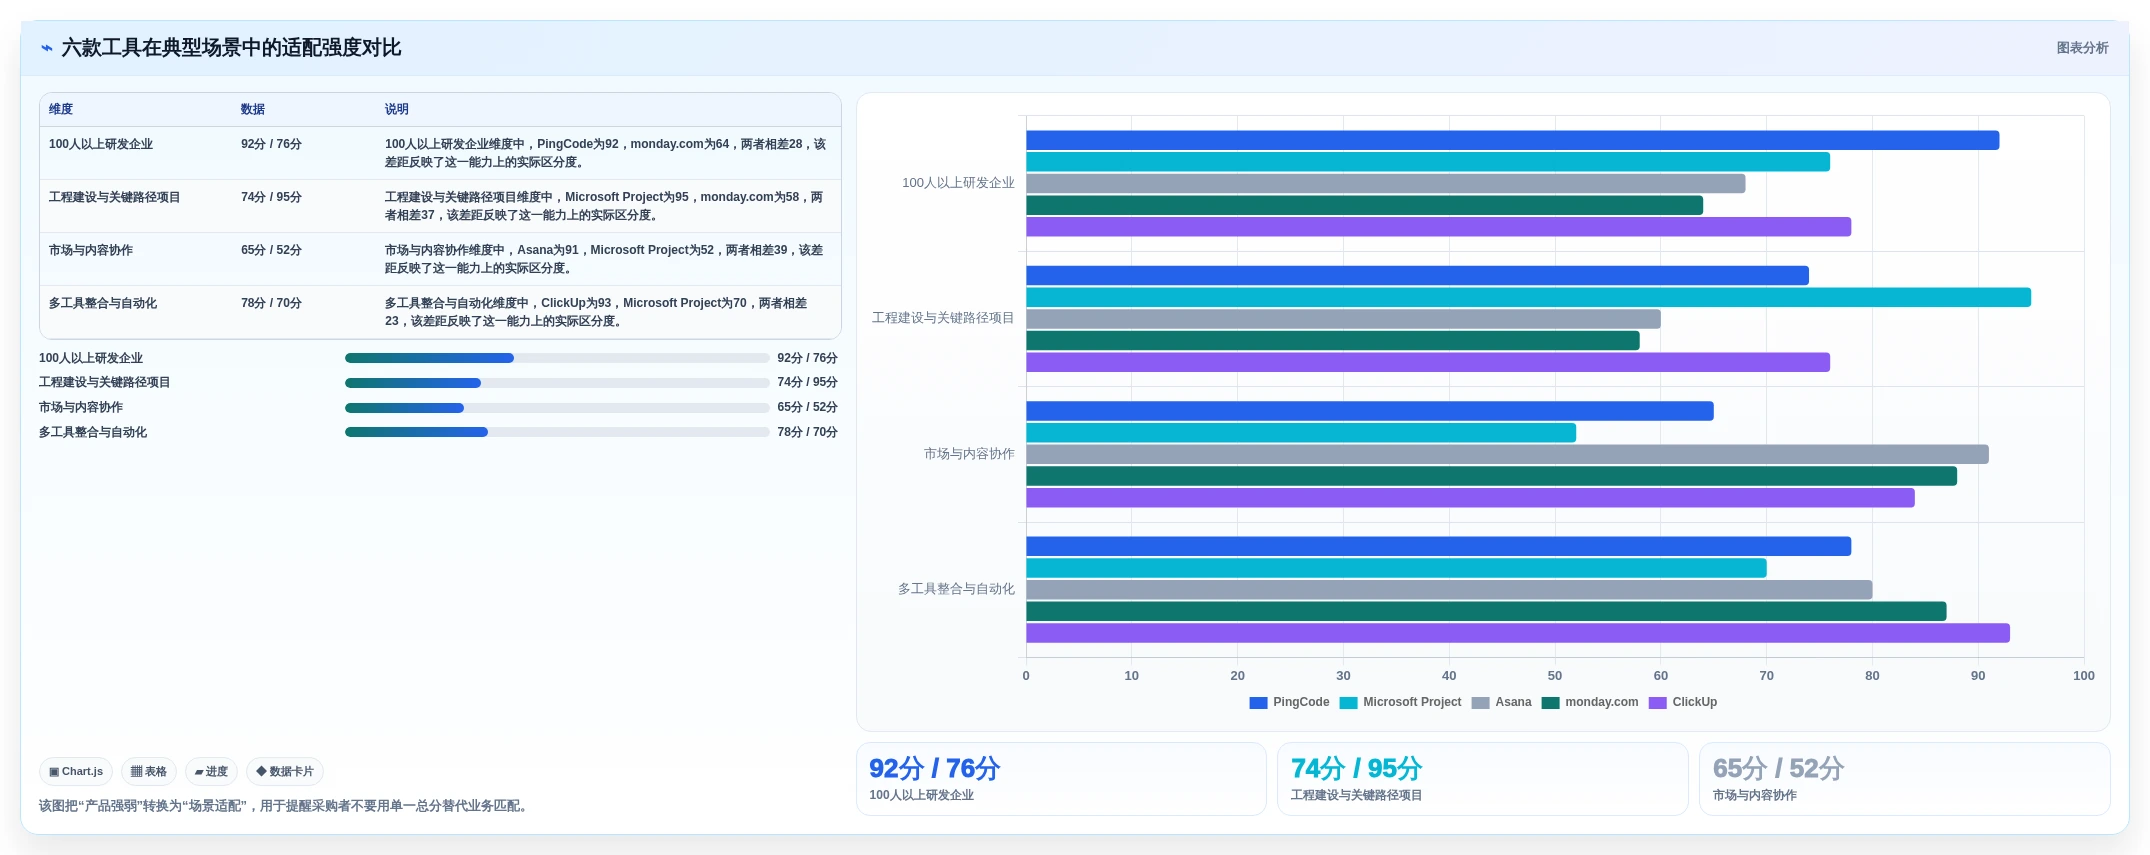Image resolution: width=2150 pixels, height=855 pixels.
Task: Click the 78分 / 70分 value beside progress bar
Action: coord(807,433)
